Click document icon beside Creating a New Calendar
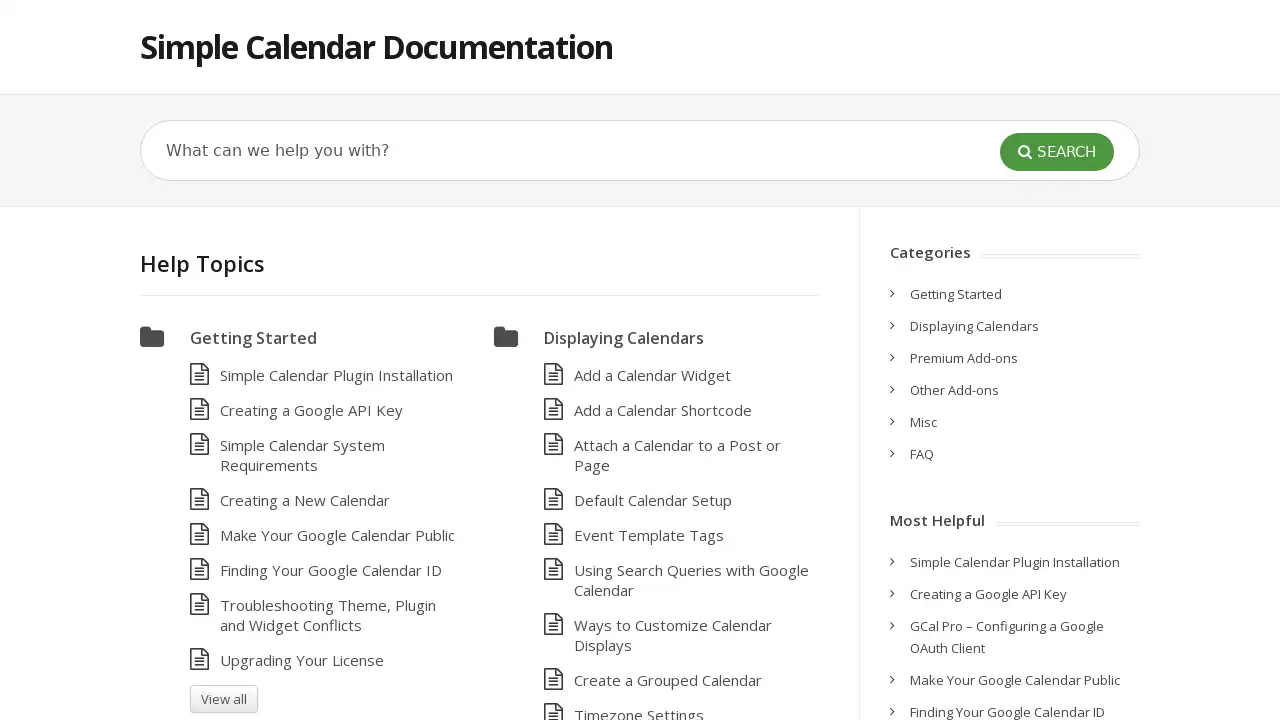 [200, 499]
